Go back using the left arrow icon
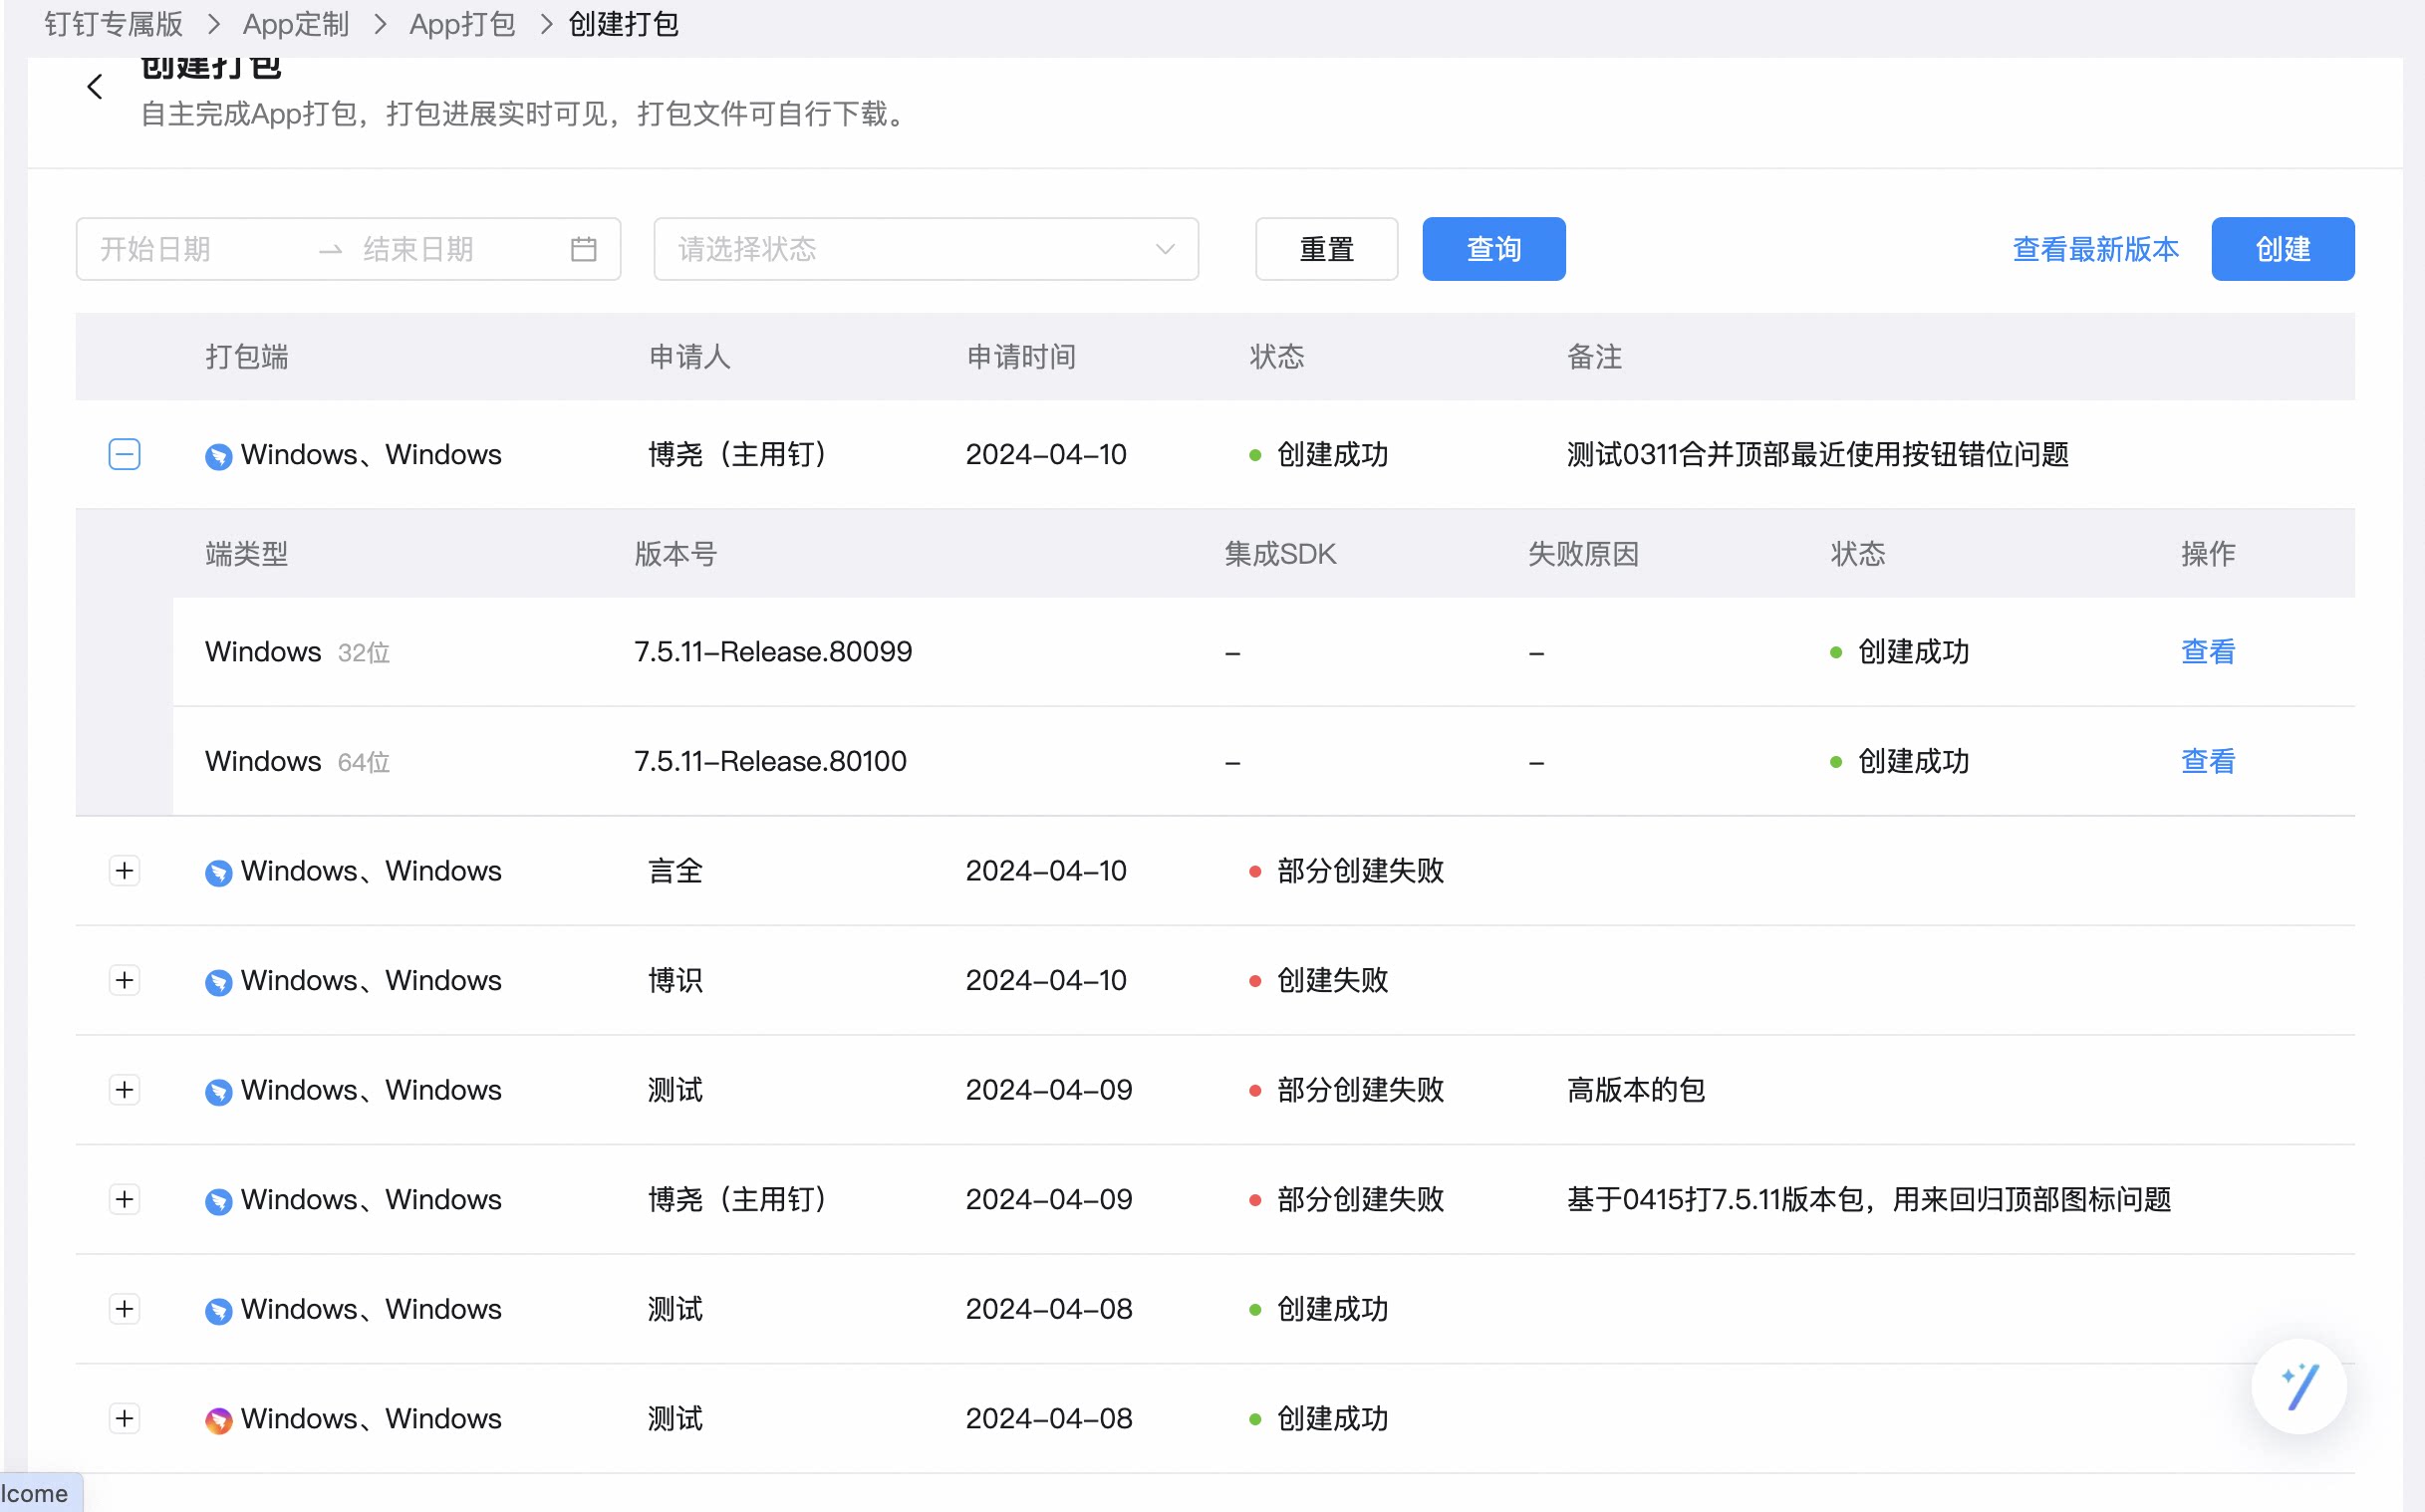The width and height of the screenshot is (2425, 1512). coord(95,88)
